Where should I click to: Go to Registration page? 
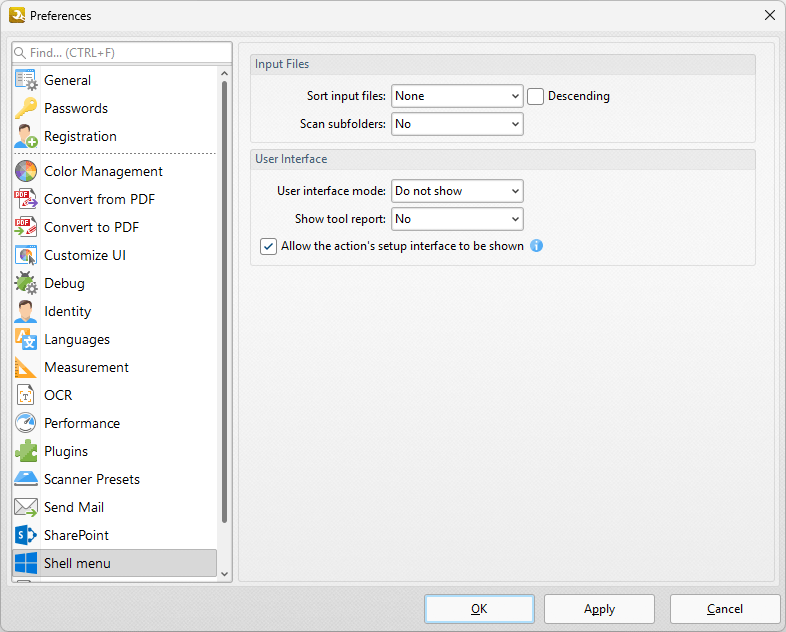115,136
